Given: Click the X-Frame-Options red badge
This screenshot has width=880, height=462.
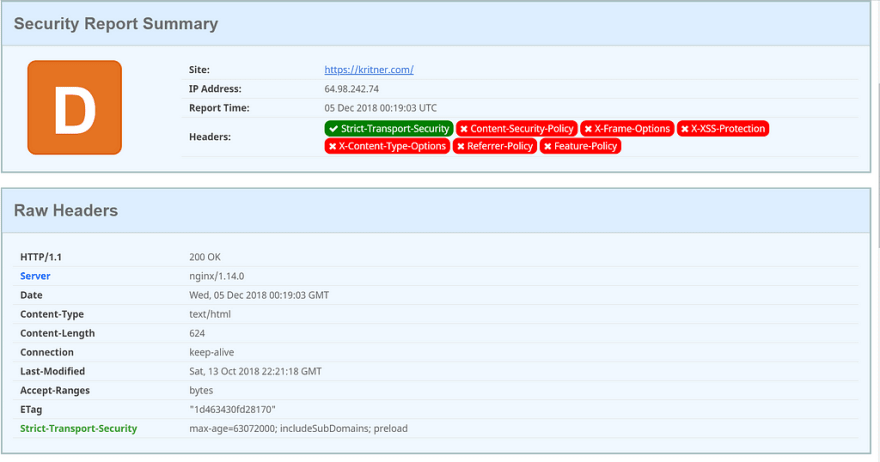Looking at the screenshot, I should coord(627,129).
